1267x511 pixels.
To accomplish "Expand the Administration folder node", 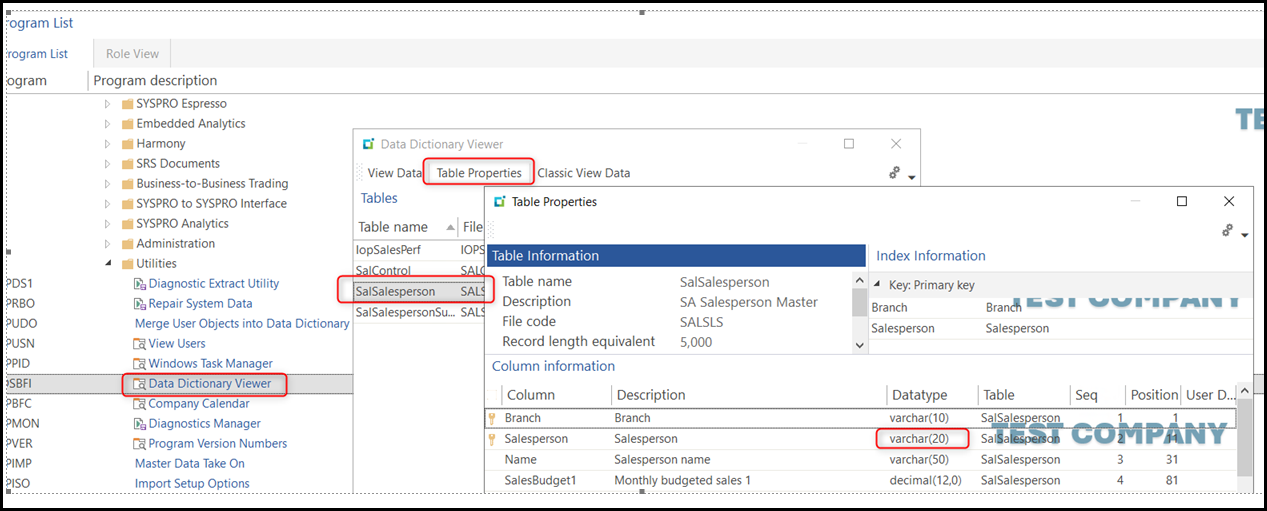I will [x=108, y=244].
